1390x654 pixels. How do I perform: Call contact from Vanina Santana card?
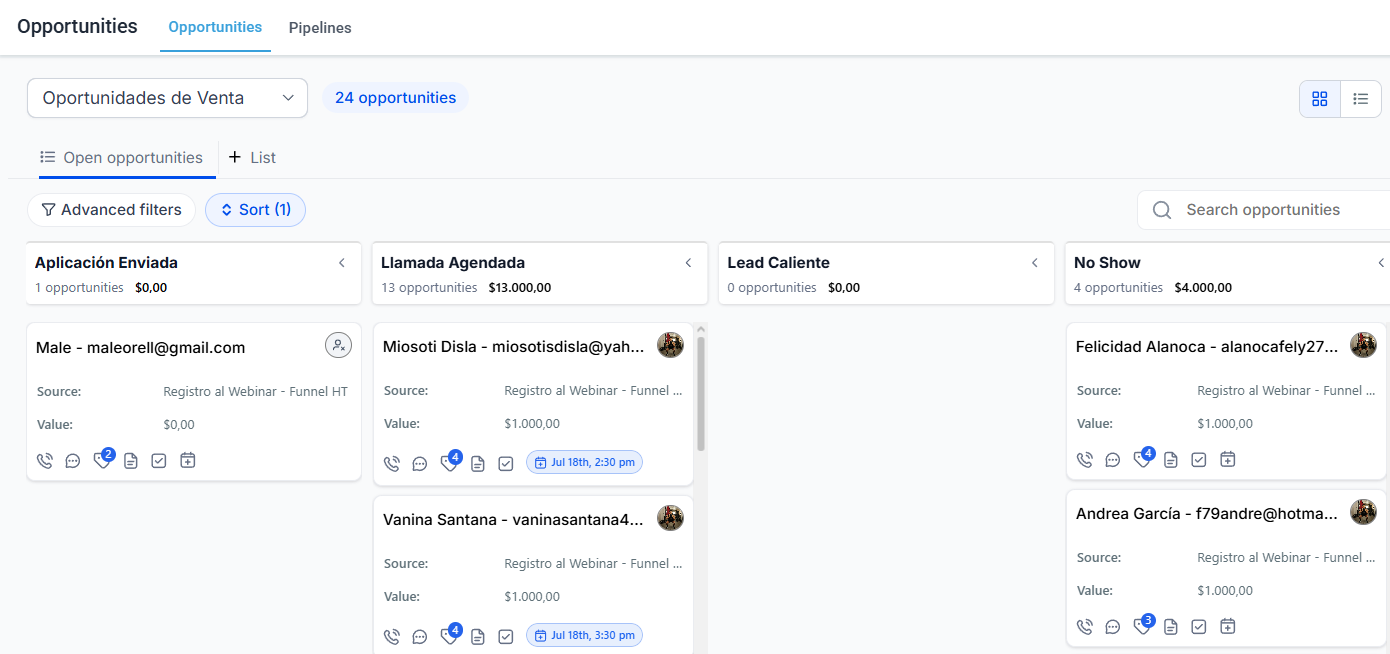[x=392, y=636]
